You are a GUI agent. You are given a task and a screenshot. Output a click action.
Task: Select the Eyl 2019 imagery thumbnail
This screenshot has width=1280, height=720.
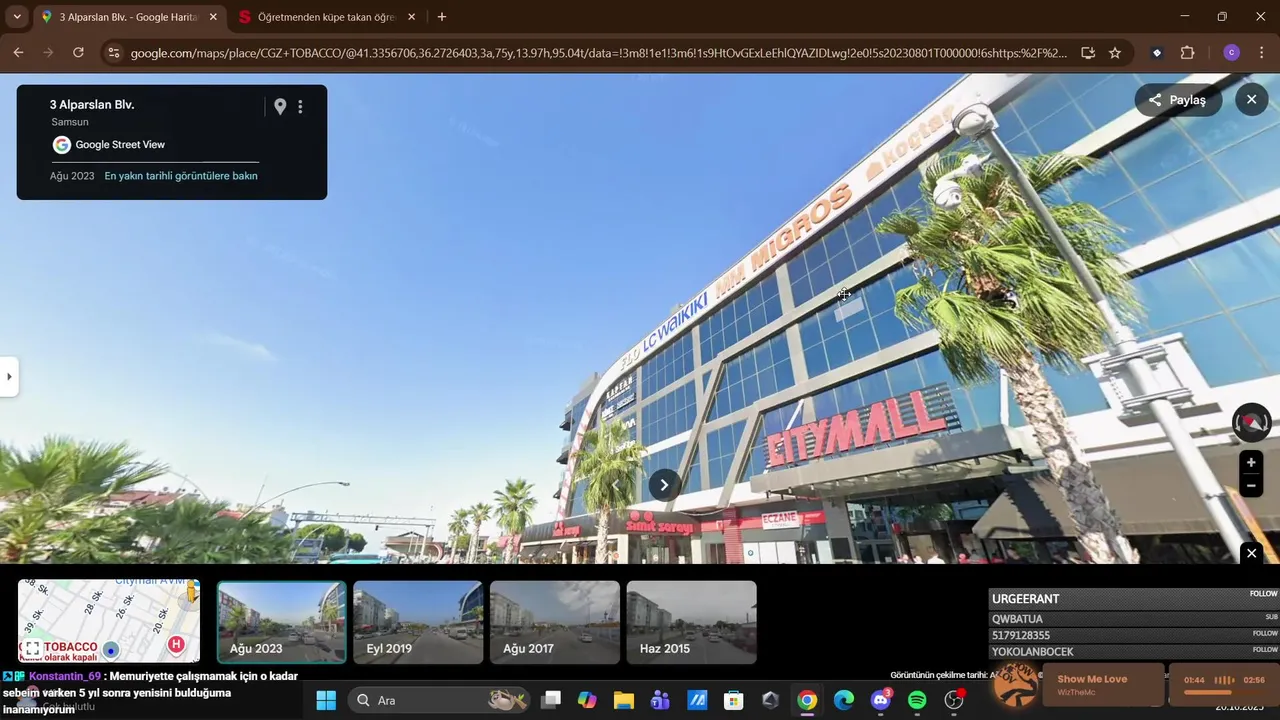point(418,622)
